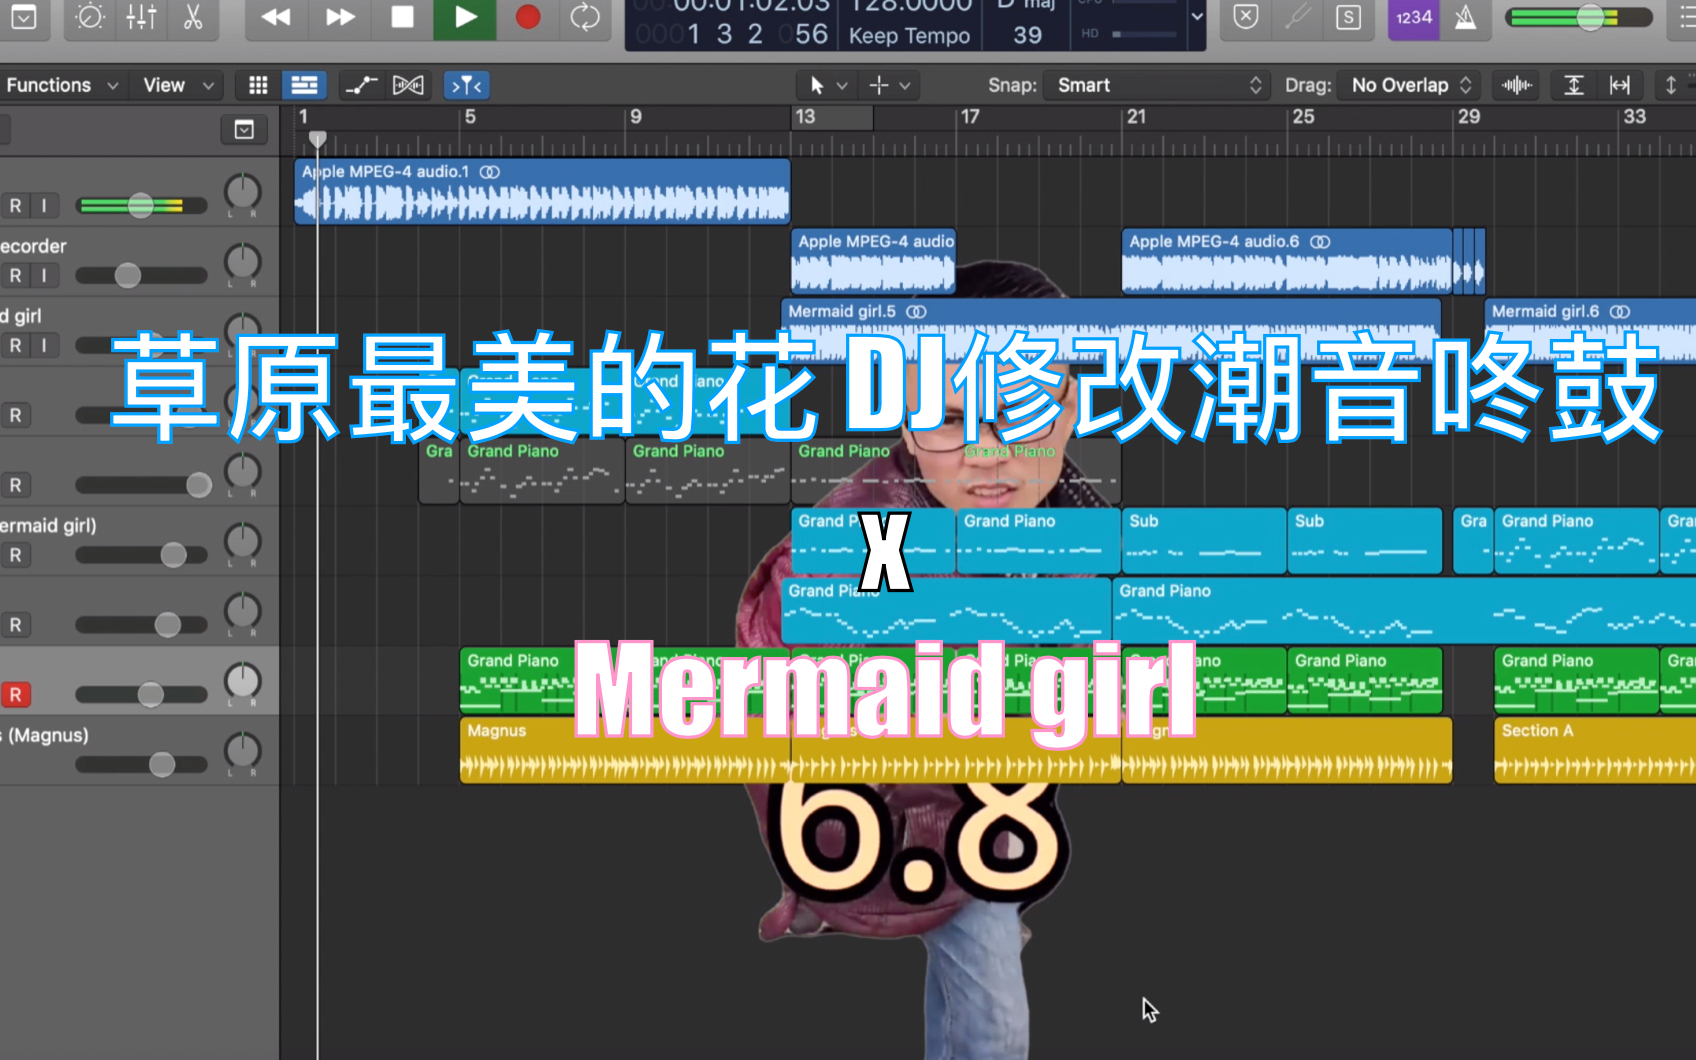Click the key signature value 39 field
This screenshot has height=1060, width=1696.
(x=1028, y=35)
